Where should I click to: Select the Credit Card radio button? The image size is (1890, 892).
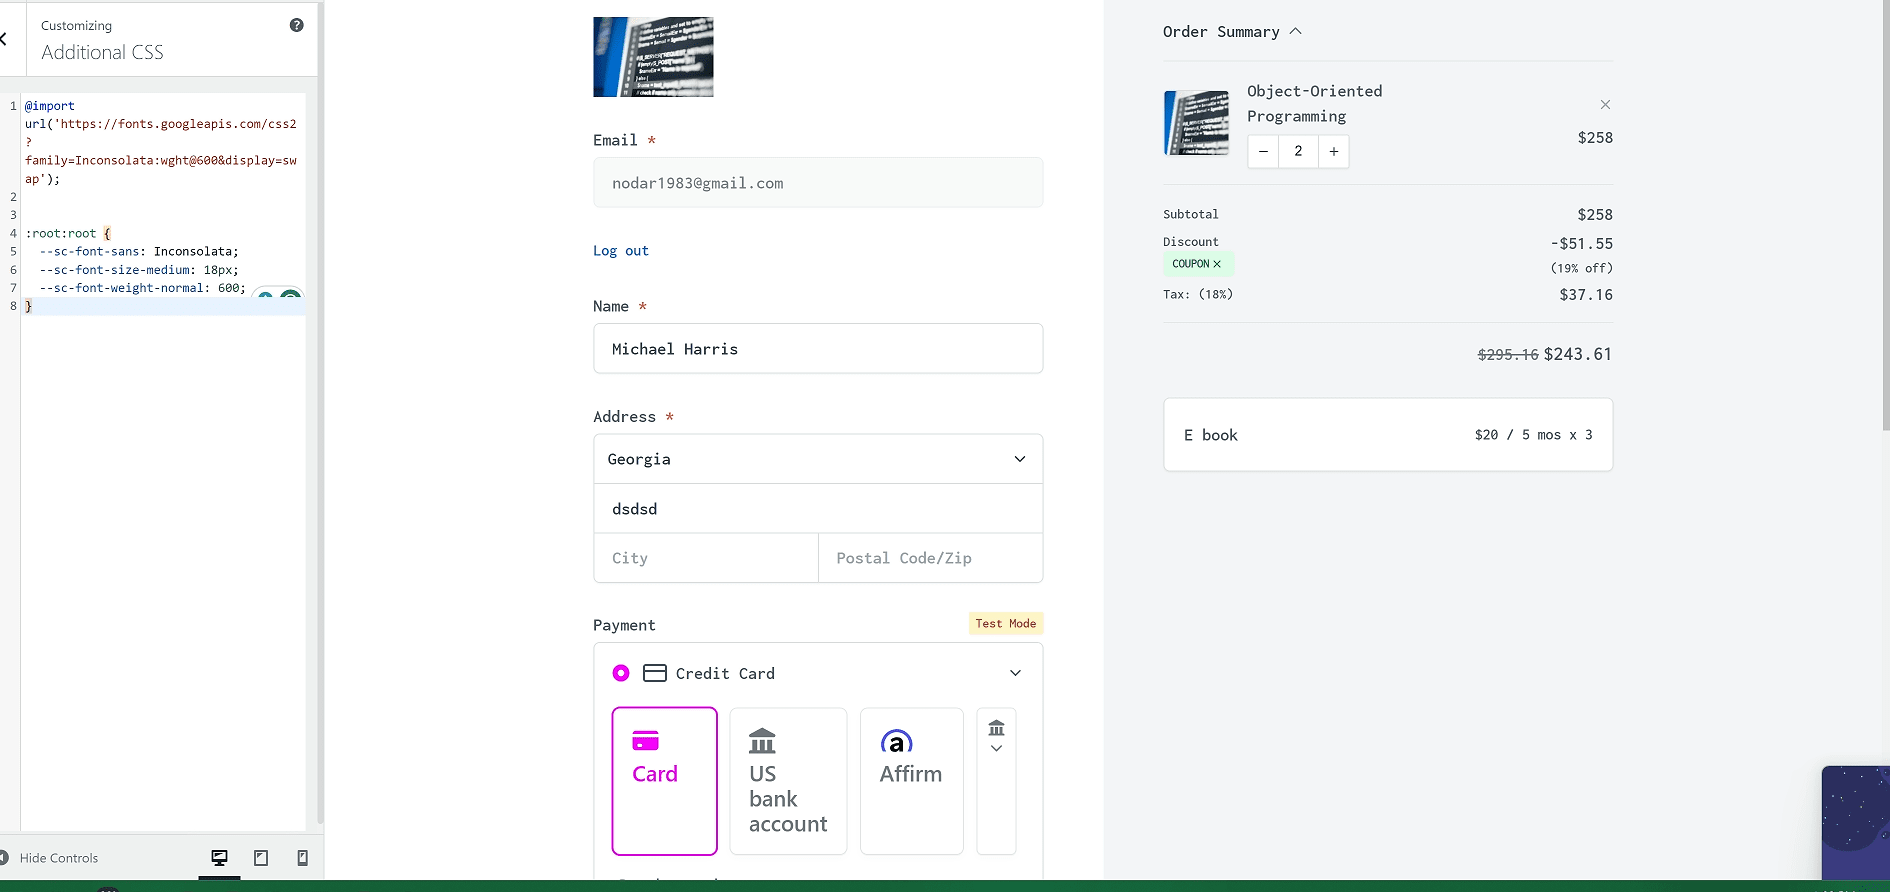[x=621, y=673]
